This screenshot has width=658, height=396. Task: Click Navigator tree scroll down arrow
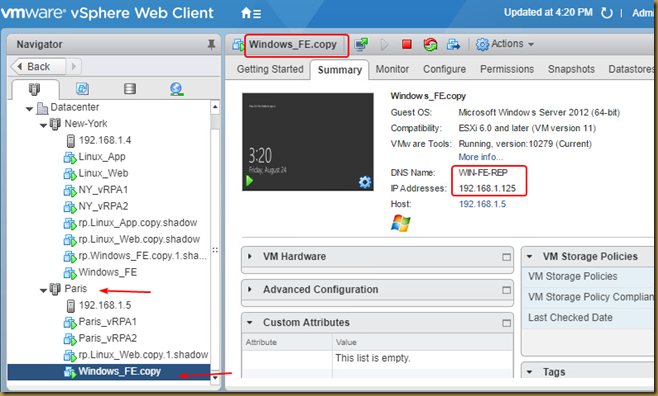point(215,378)
